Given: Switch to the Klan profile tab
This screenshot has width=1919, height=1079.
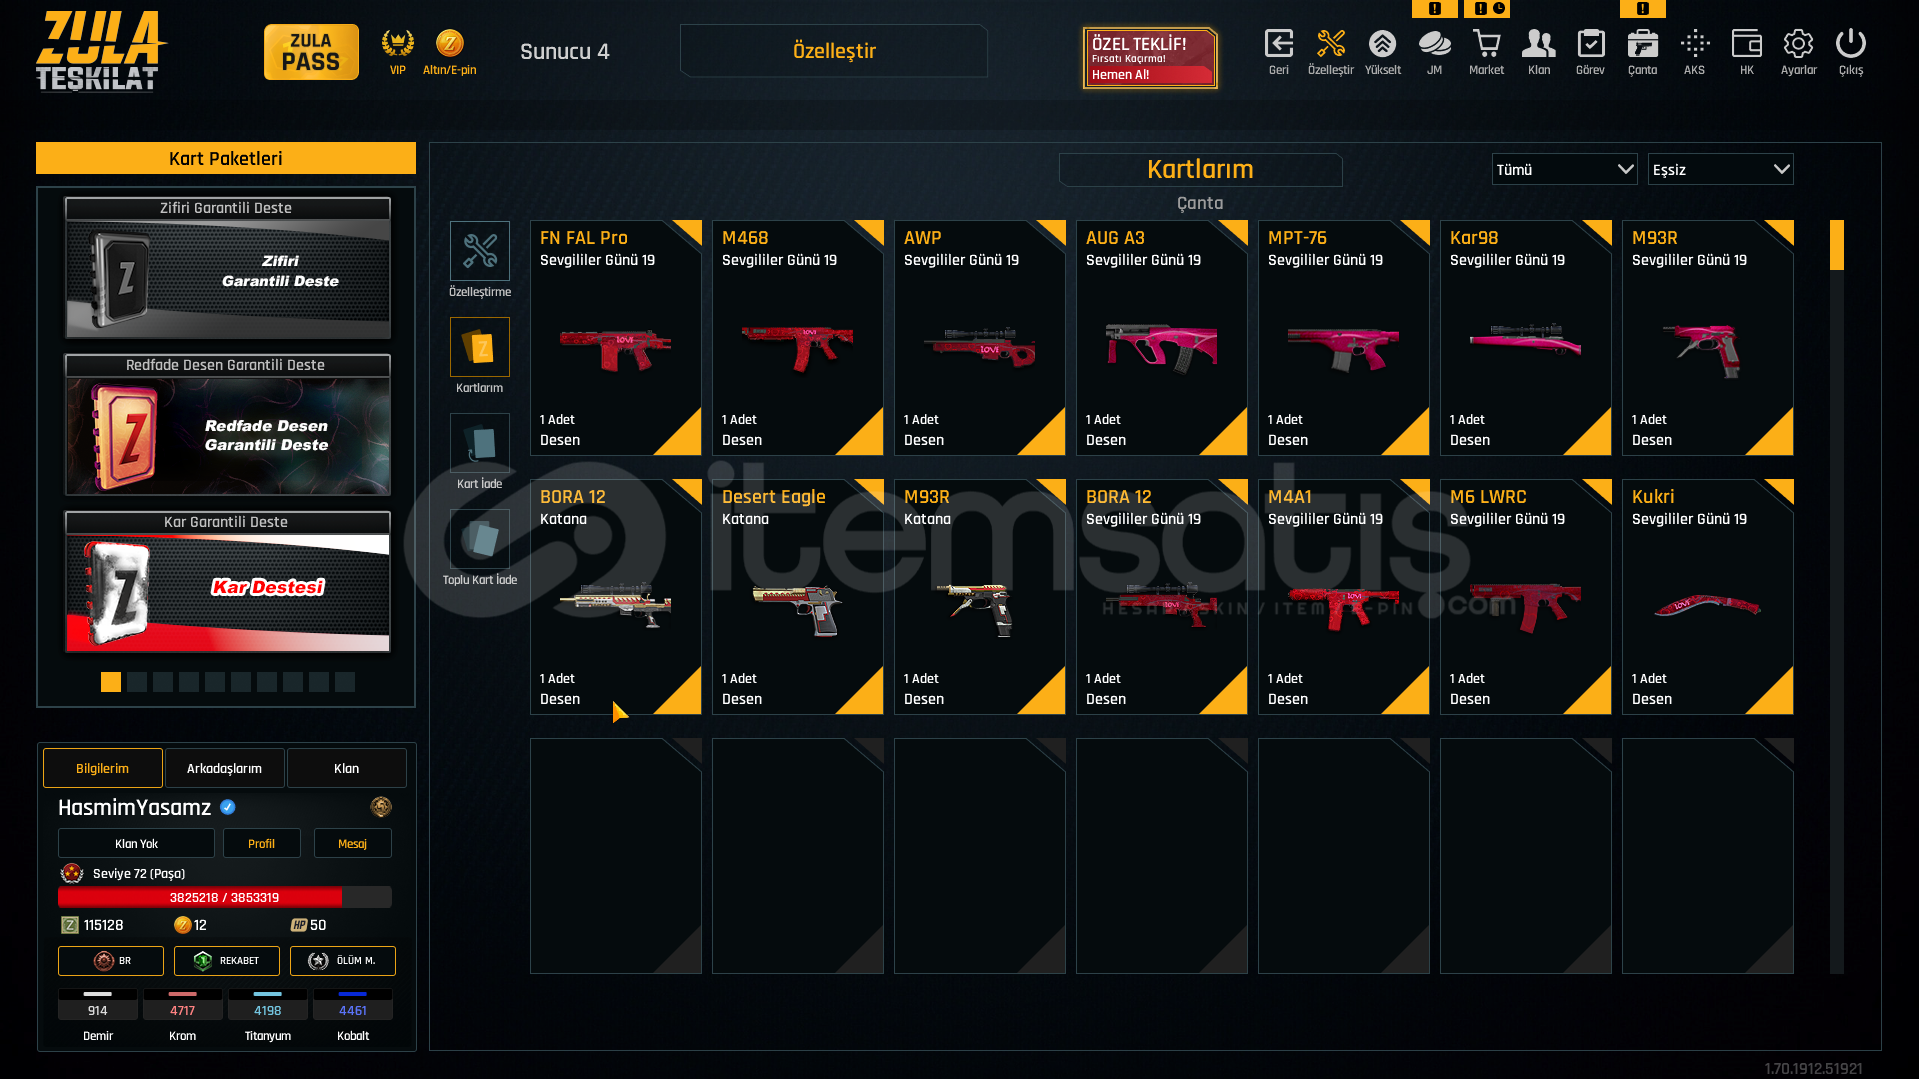Looking at the screenshot, I should point(346,768).
